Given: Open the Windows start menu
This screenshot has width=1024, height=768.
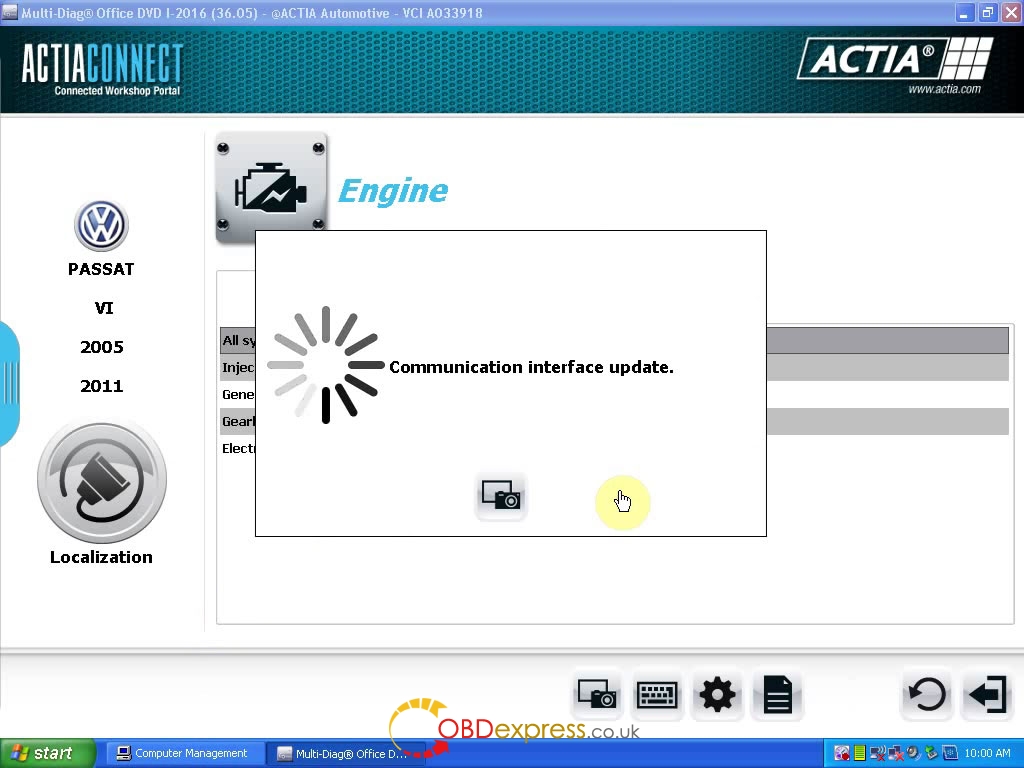Looking at the screenshot, I should 47,753.
